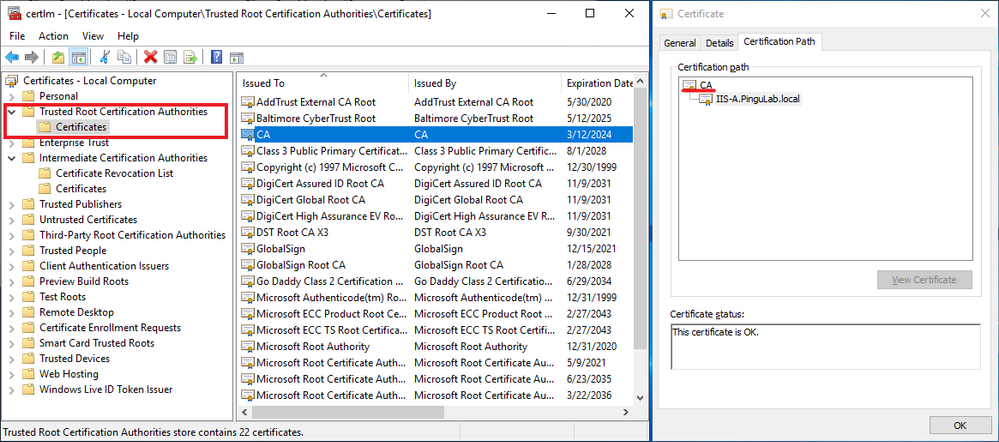Image resolution: width=999 pixels, height=442 pixels.
Task: Click the CA certificate icon in Certification path
Action: (690, 85)
